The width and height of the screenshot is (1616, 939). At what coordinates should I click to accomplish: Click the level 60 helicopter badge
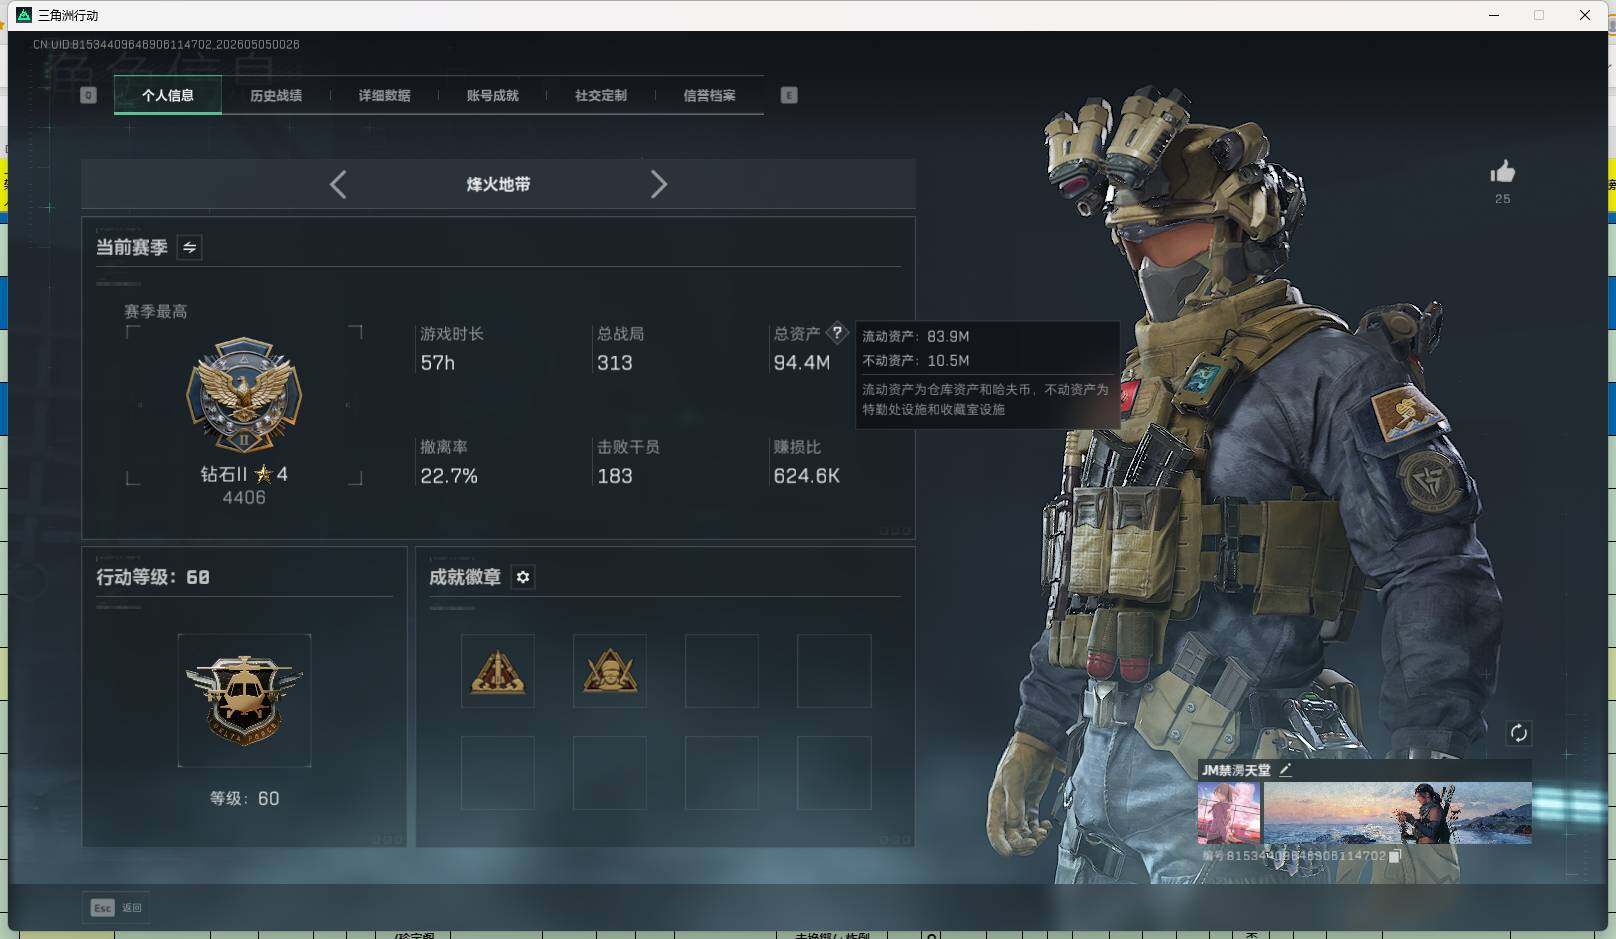point(244,700)
